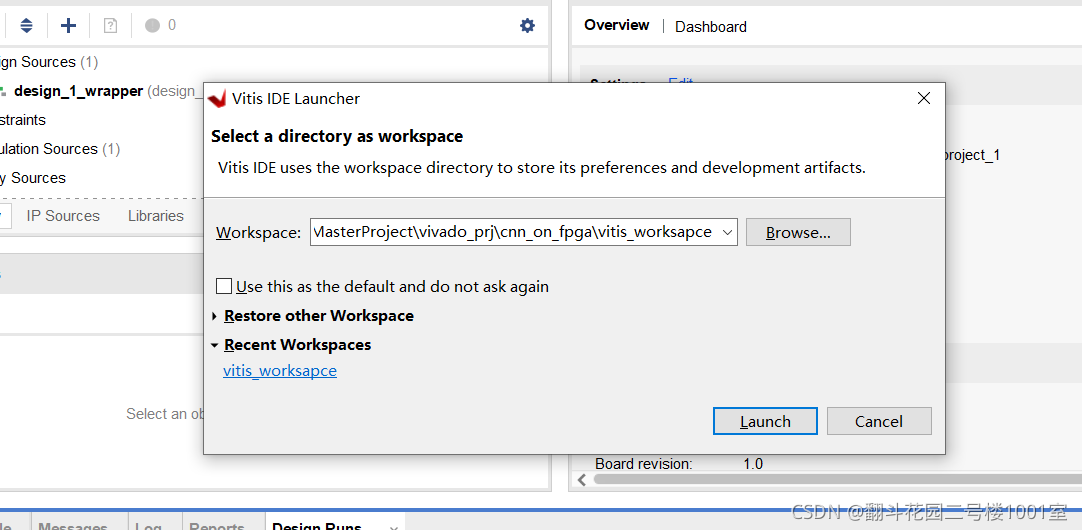Select the design_1_wrapper source item
The width and height of the screenshot is (1082, 530).
[78, 91]
